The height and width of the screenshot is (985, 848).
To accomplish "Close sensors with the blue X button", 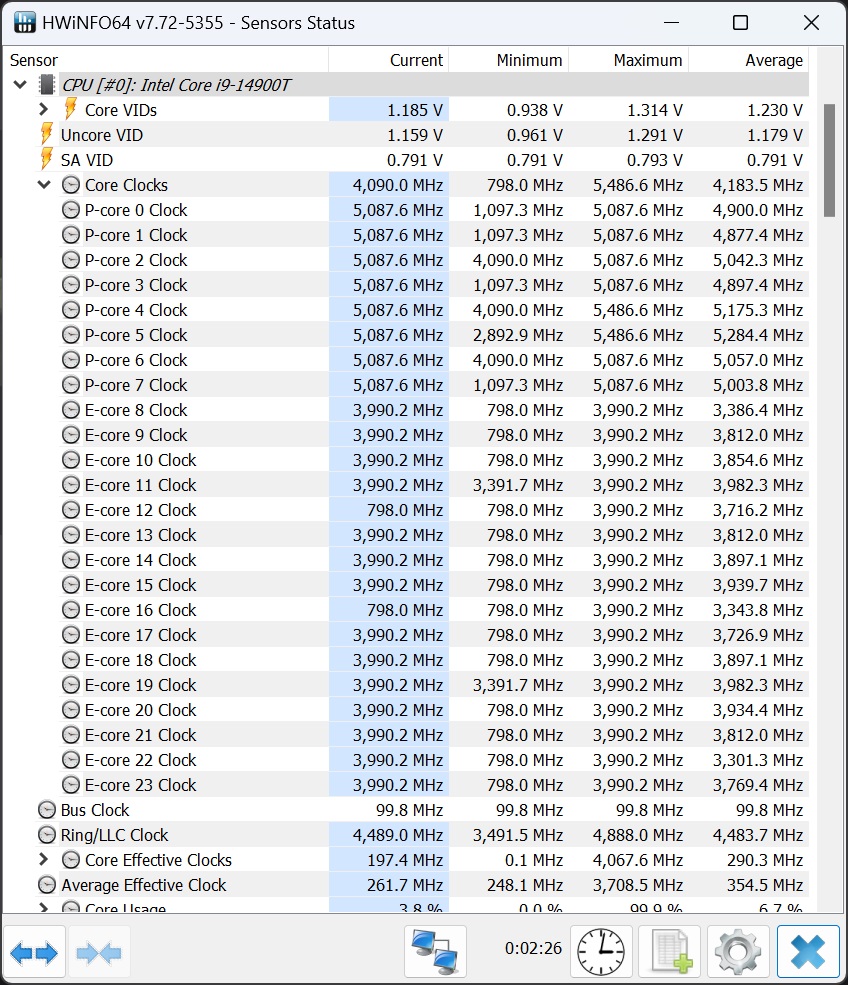I will click(x=808, y=952).
